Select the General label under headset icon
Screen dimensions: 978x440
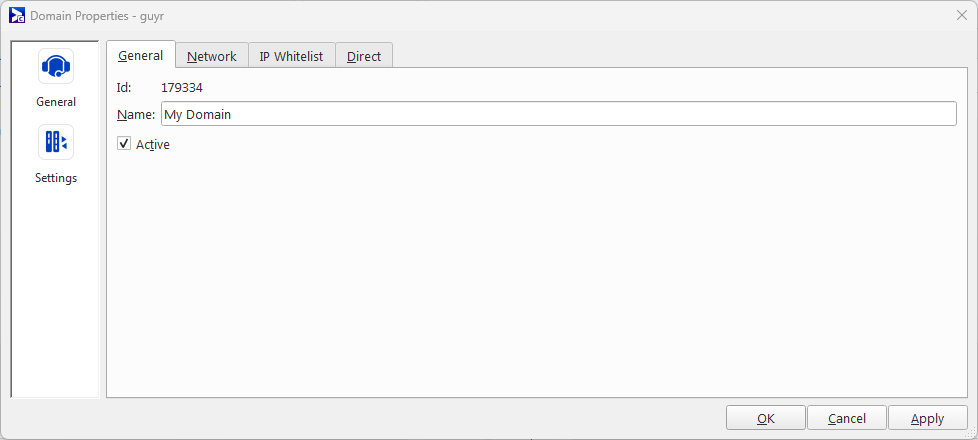pos(56,102)
